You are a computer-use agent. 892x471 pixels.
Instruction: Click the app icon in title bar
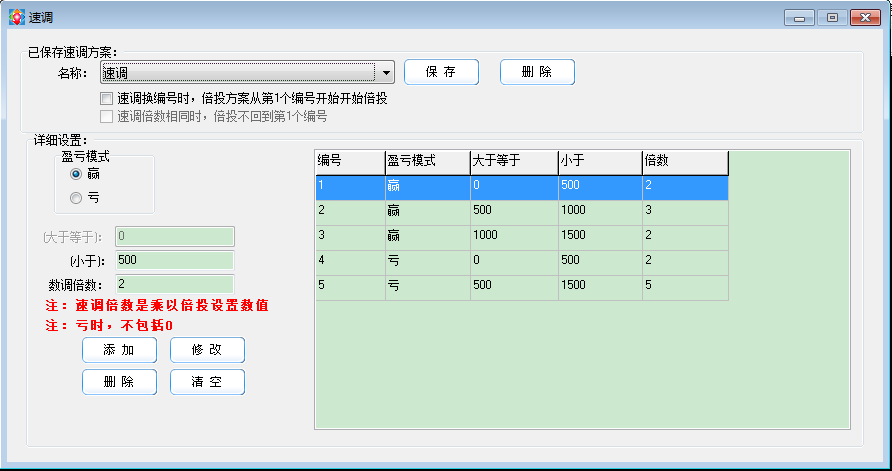point(16,17)
